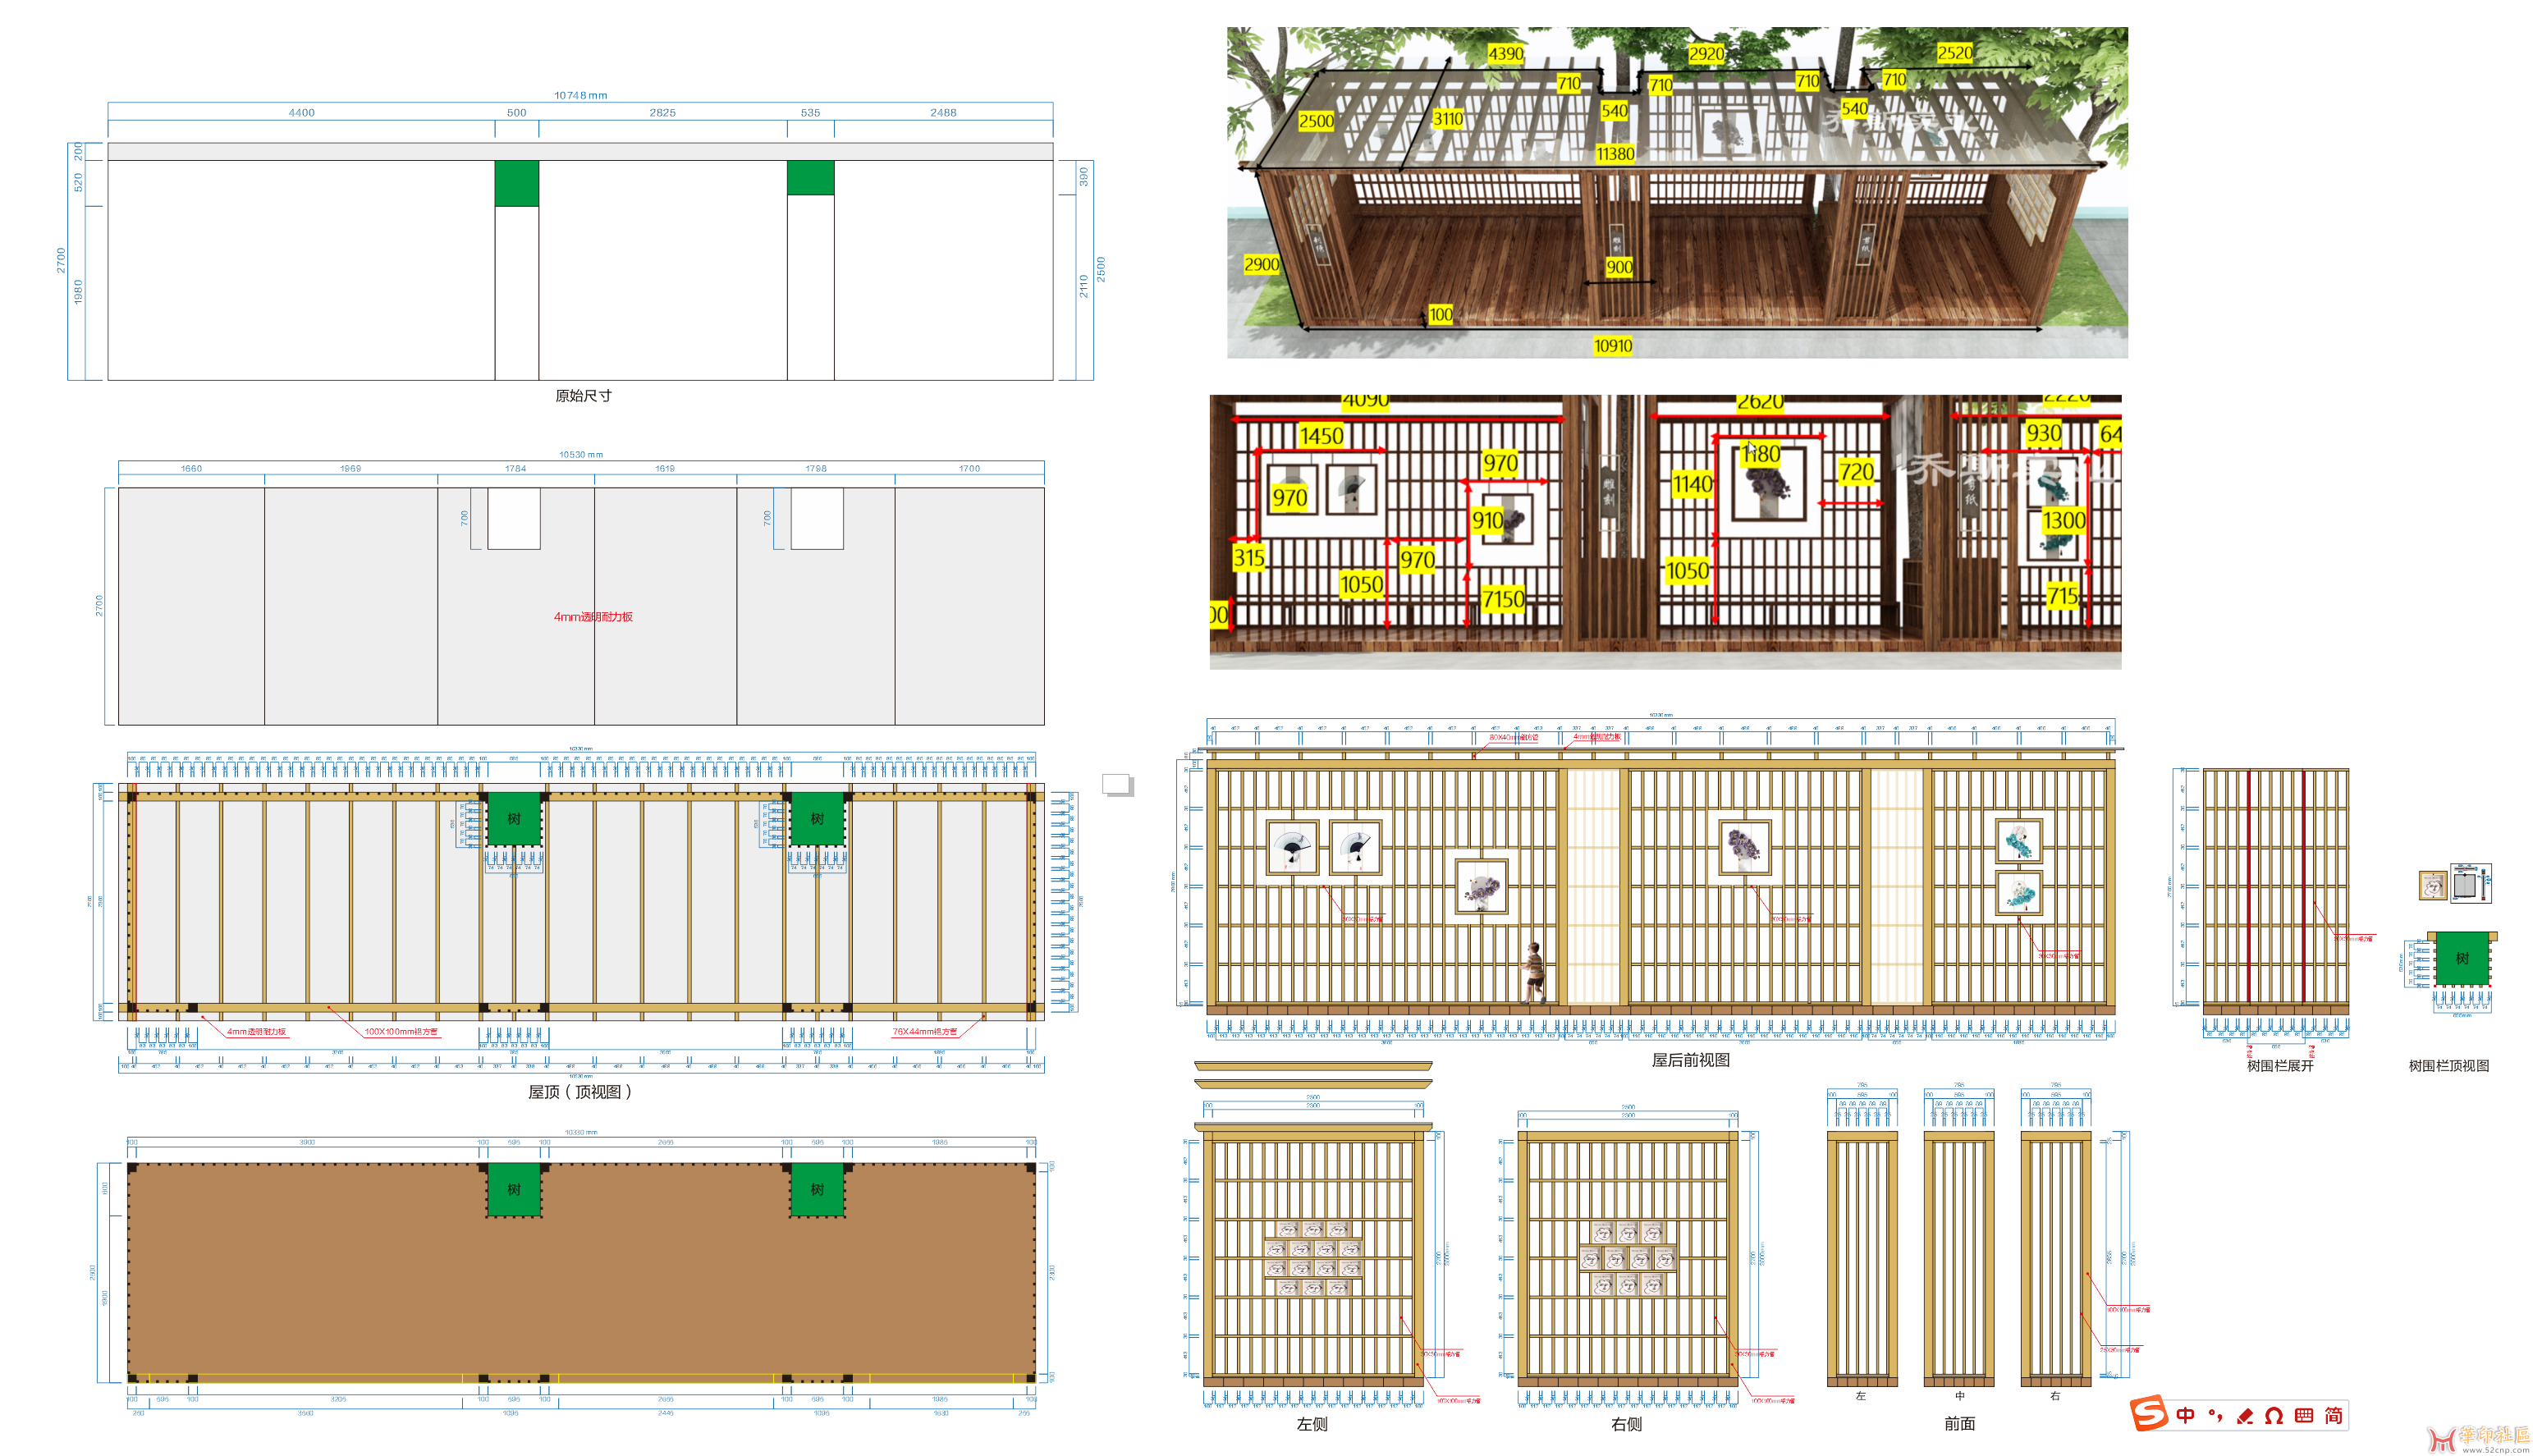The image size is (2533, 1456).
Task: Select the 3D pavilion perspective rendering image
Action: [x=1677, y=192]
